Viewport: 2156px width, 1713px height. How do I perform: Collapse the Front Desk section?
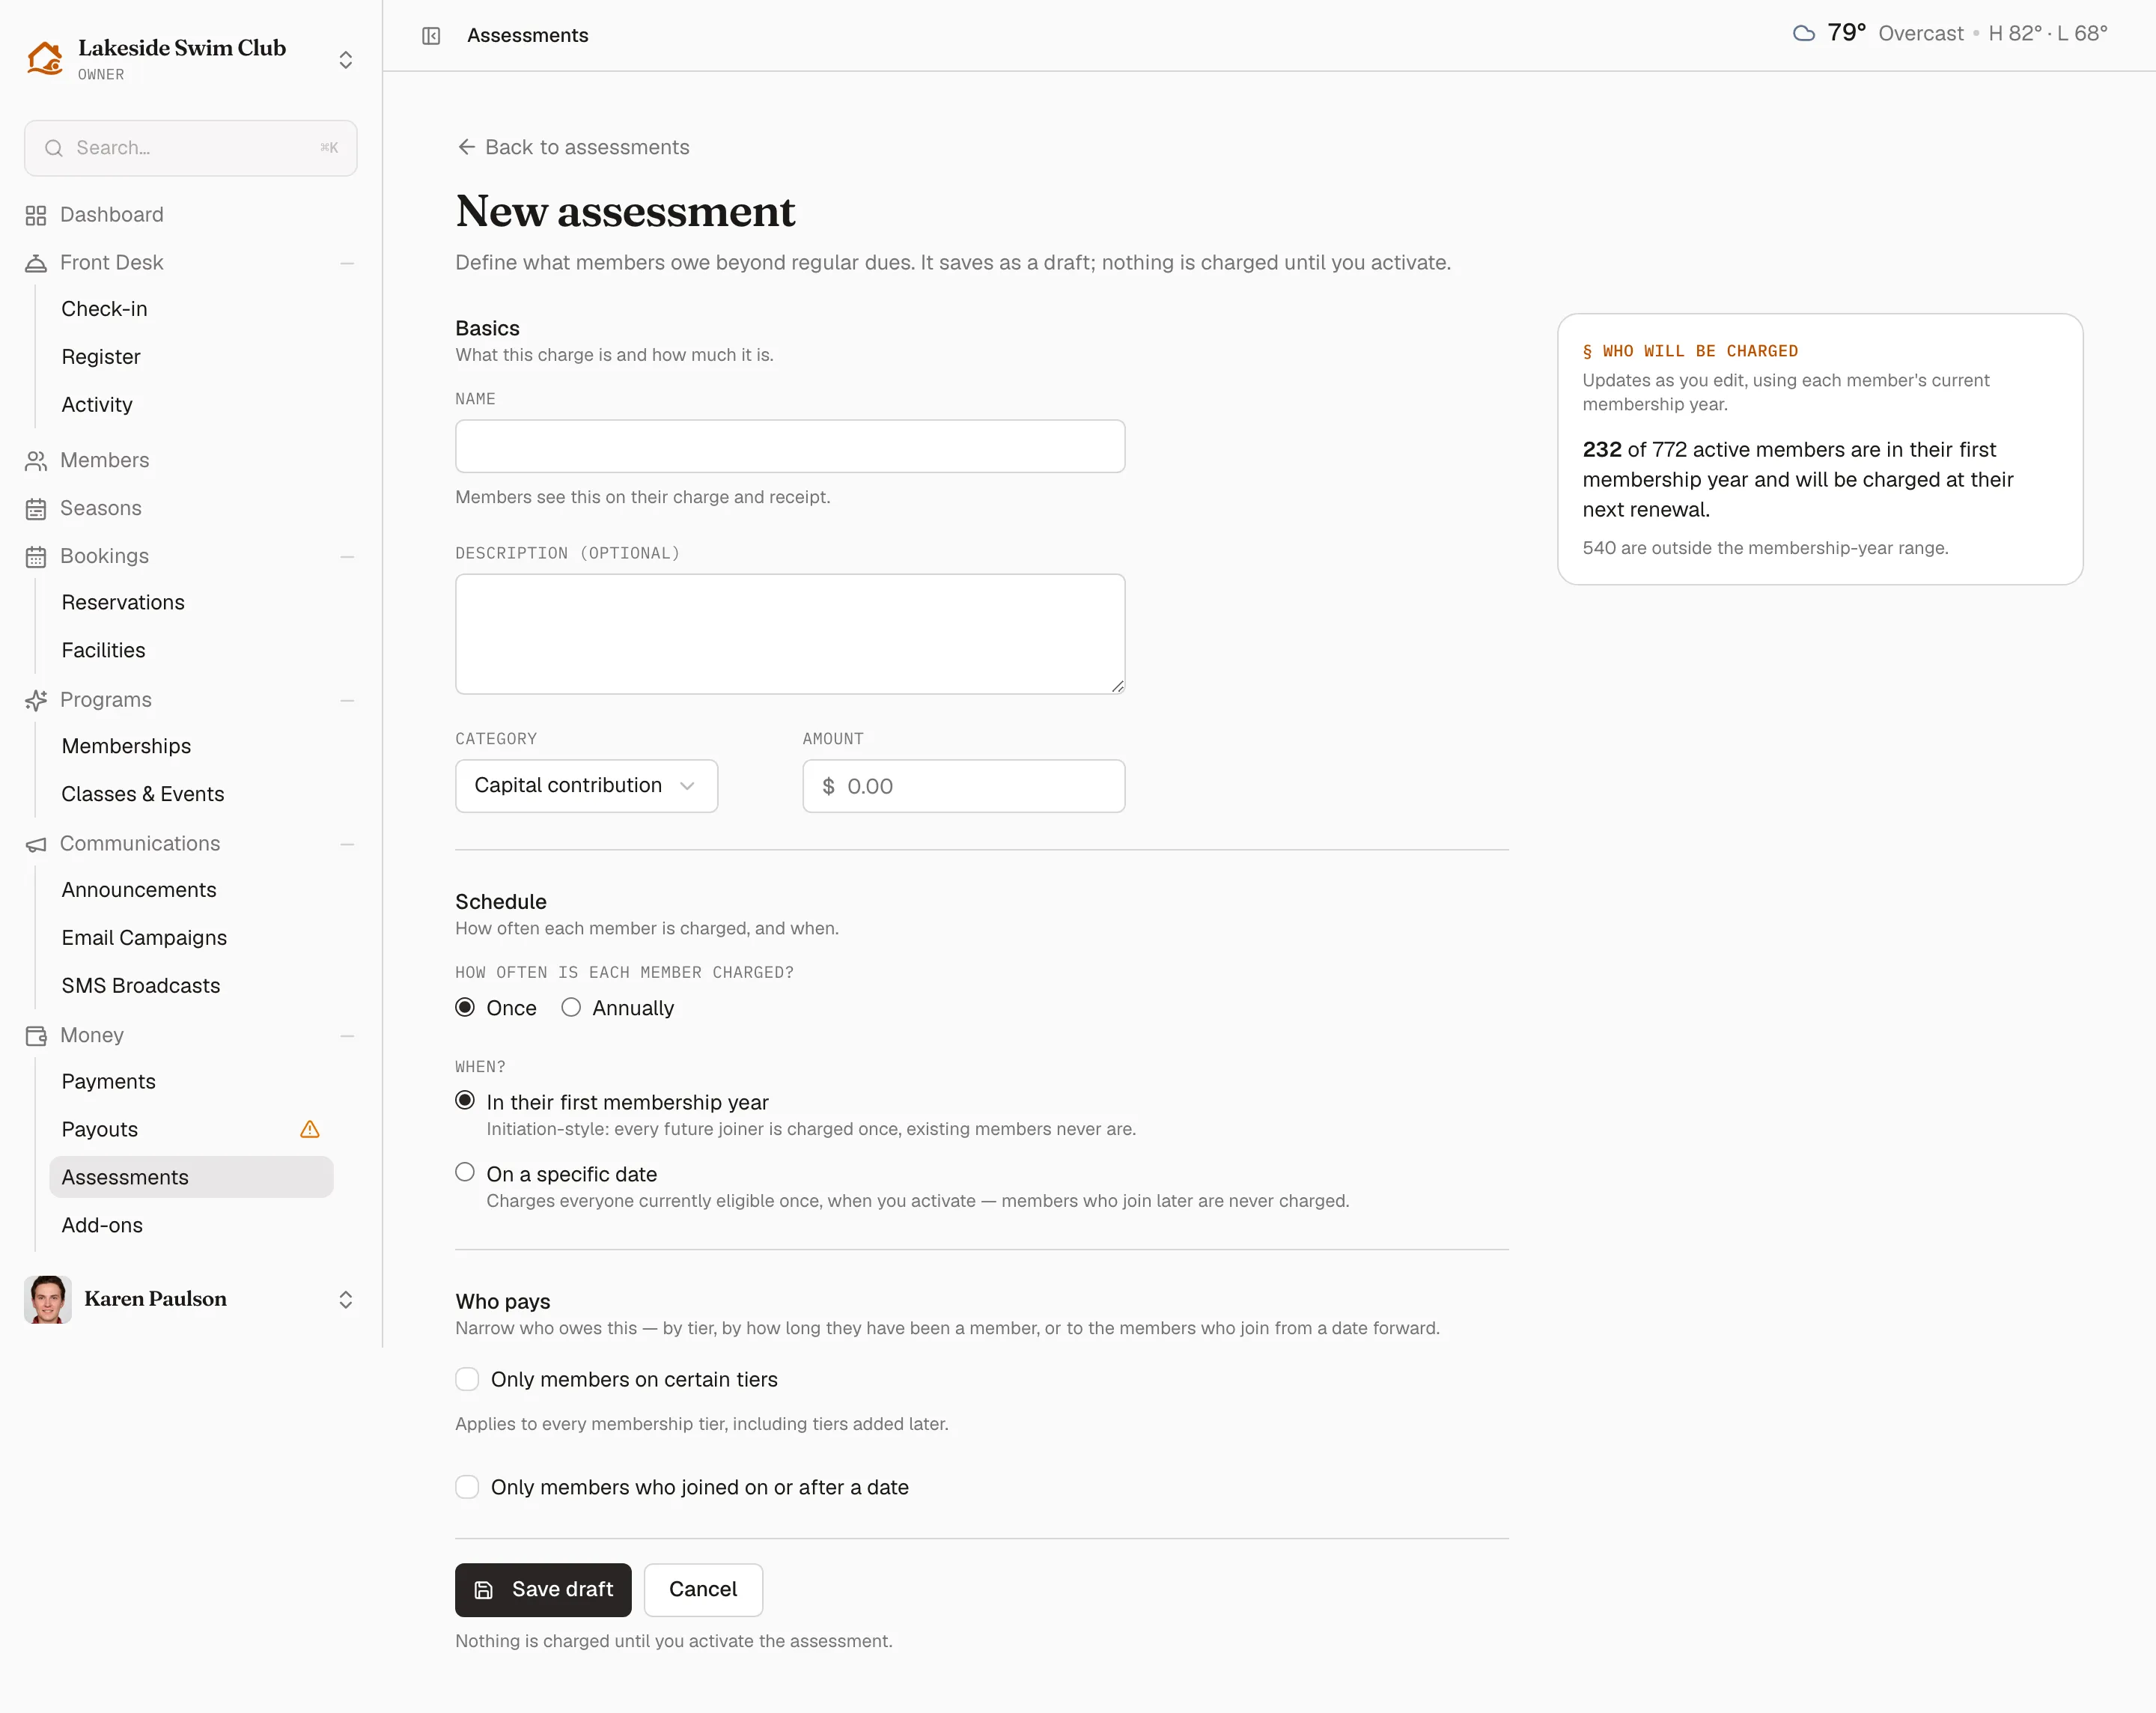[347, 263]
